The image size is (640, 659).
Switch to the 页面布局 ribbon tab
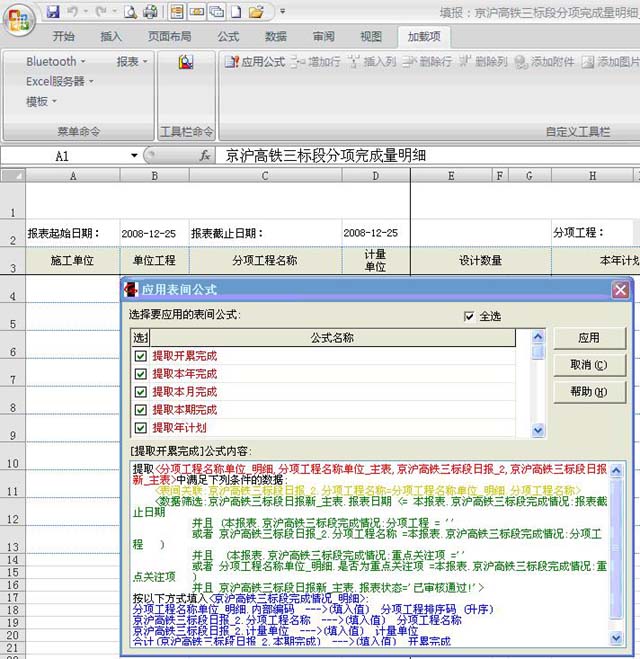(x=172, y=37)
